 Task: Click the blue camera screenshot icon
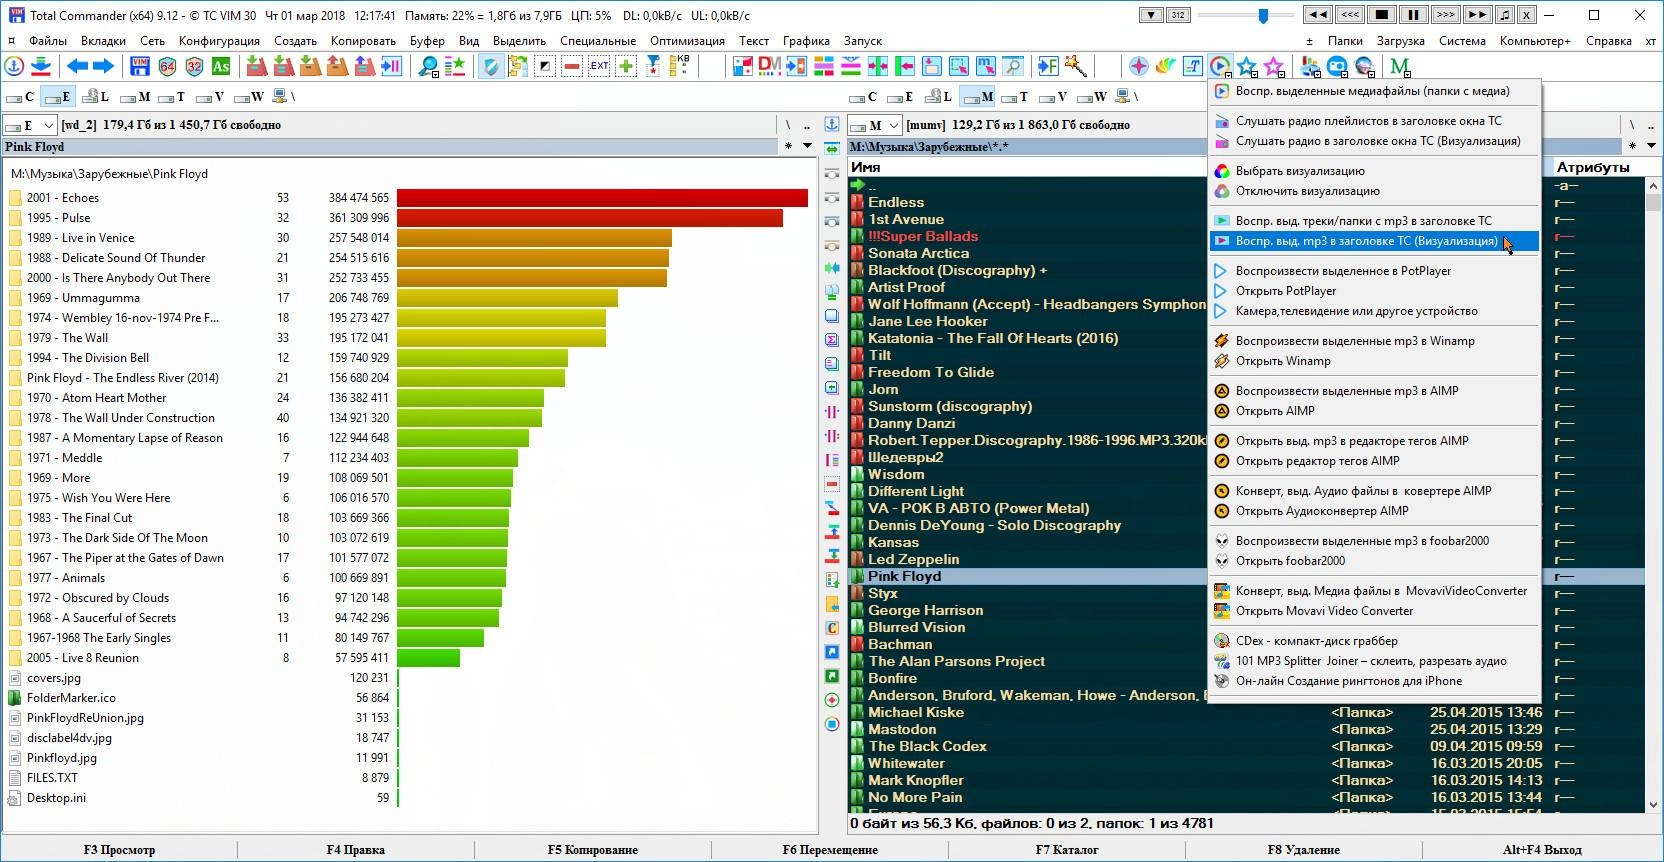tap(1337, 67)
